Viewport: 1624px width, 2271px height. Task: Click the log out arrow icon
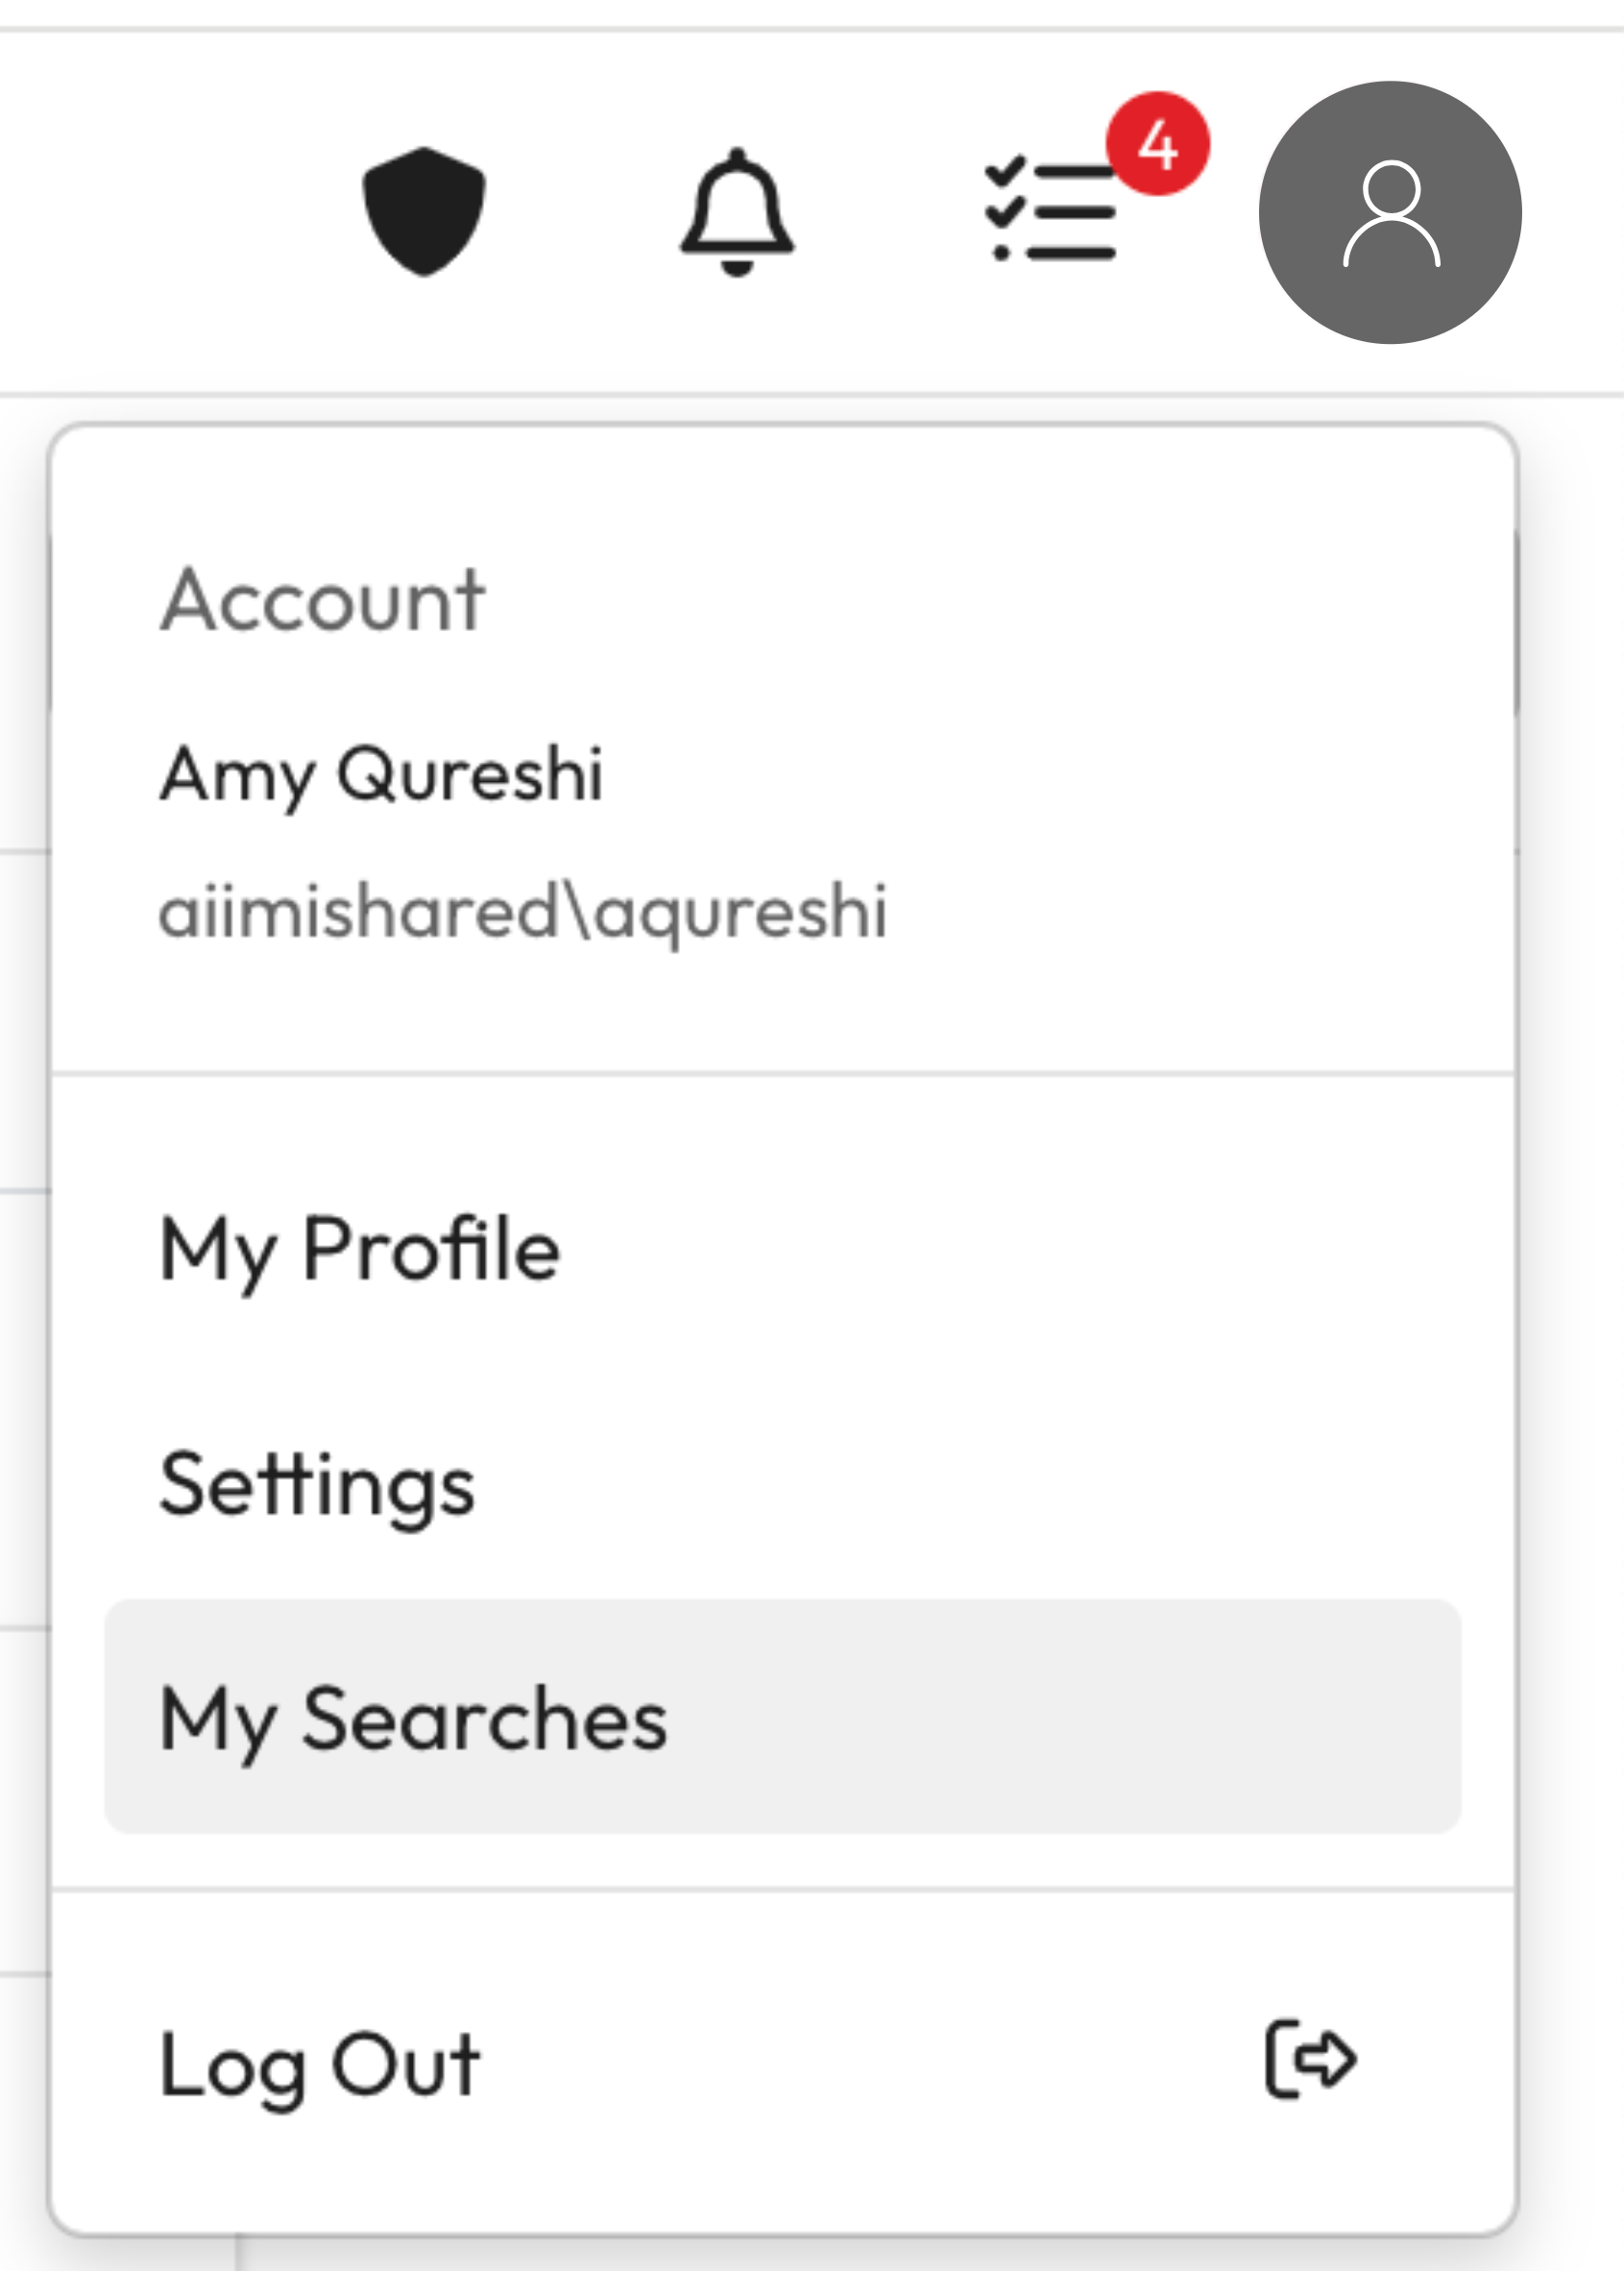coord(1310,2059)
